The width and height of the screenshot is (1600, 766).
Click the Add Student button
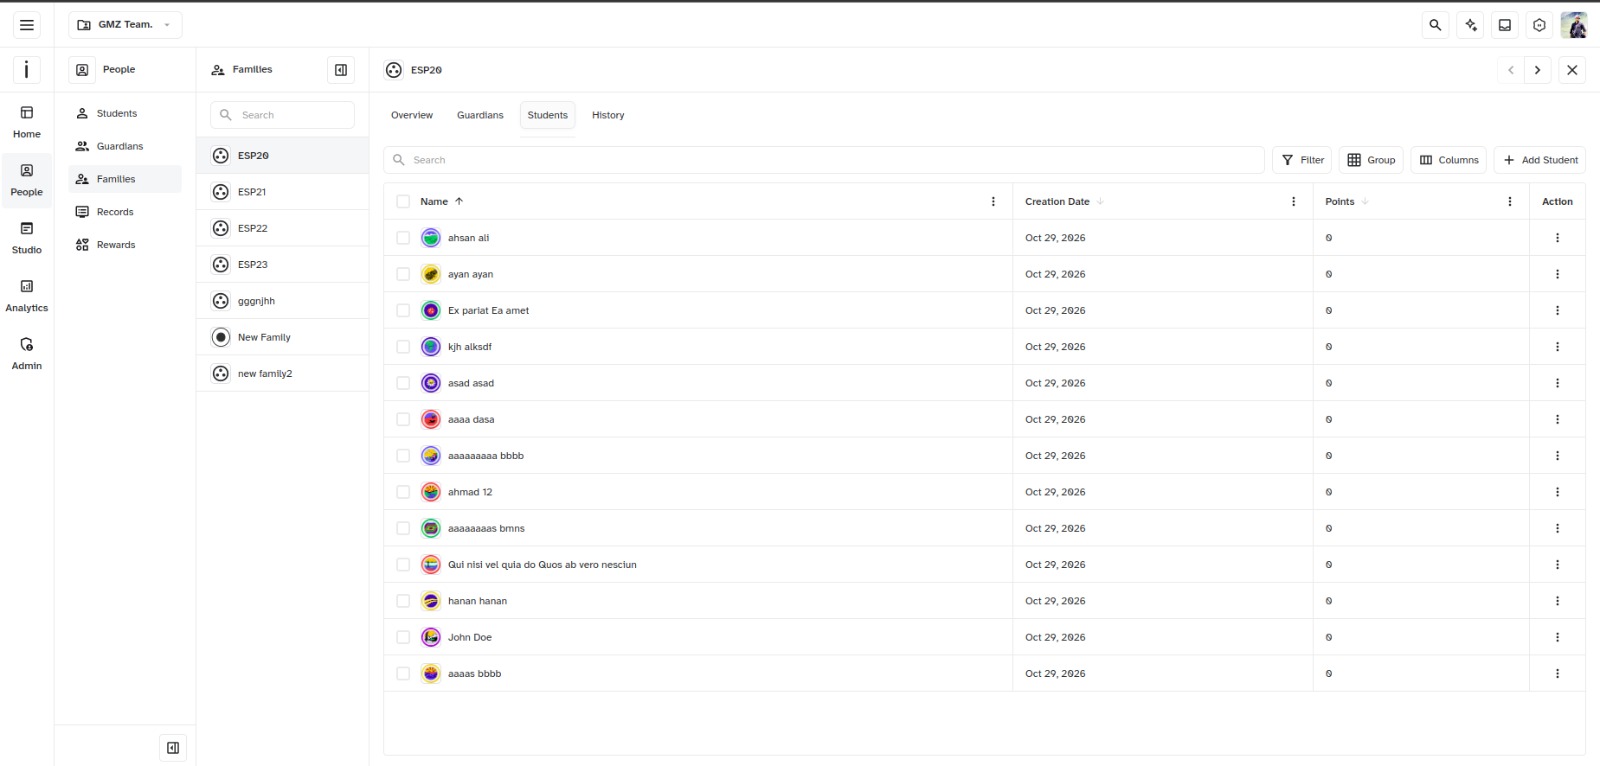[x=1540, y=160]
